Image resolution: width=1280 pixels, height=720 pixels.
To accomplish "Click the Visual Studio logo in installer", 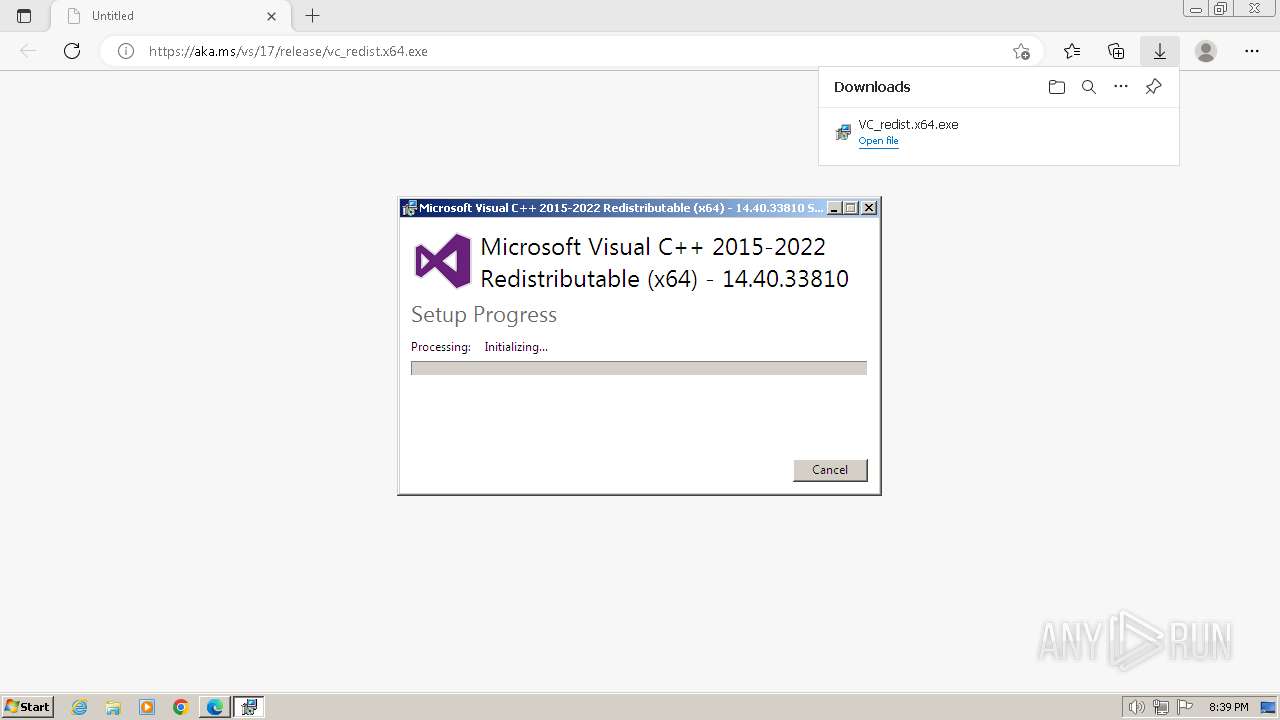I will (443, 261).
